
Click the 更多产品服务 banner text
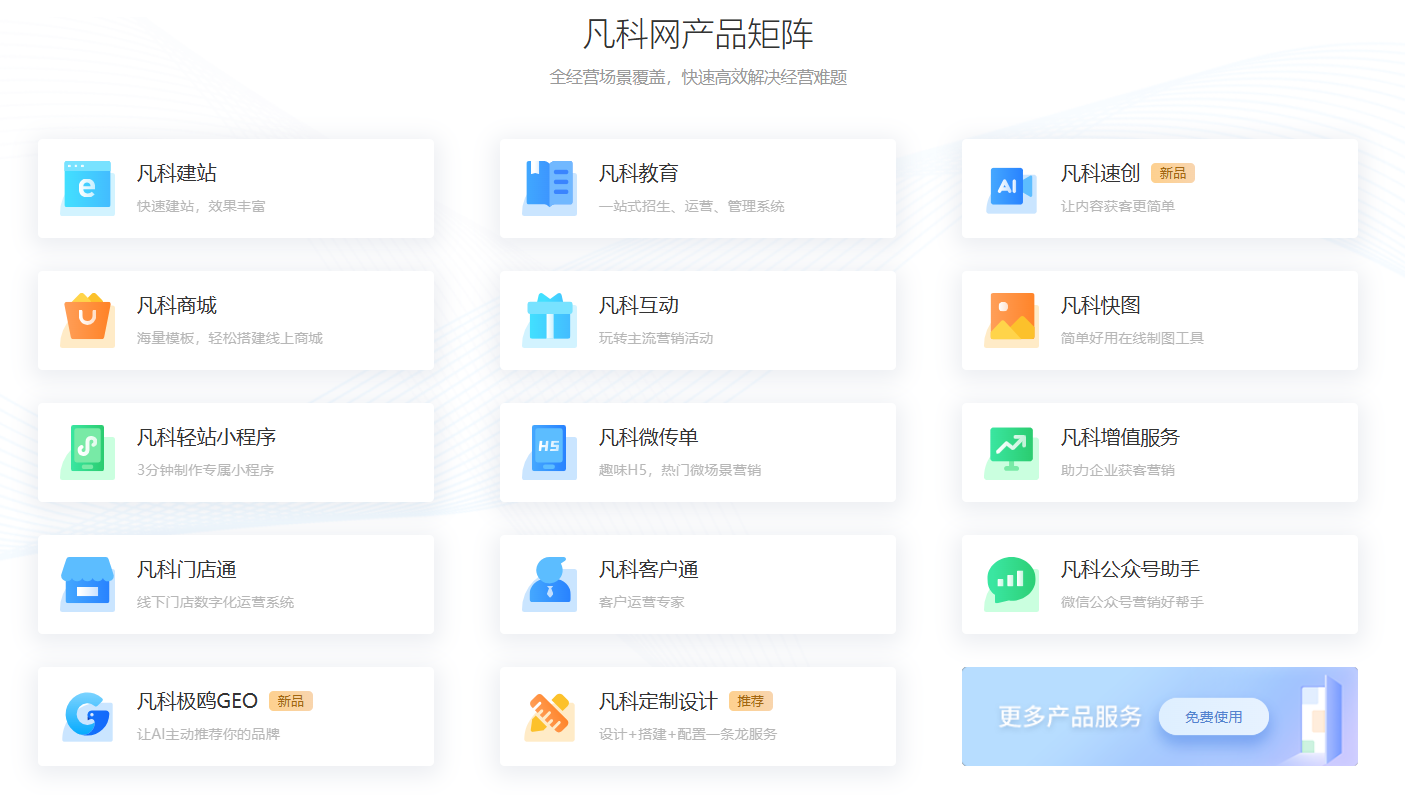point(1070,716)
